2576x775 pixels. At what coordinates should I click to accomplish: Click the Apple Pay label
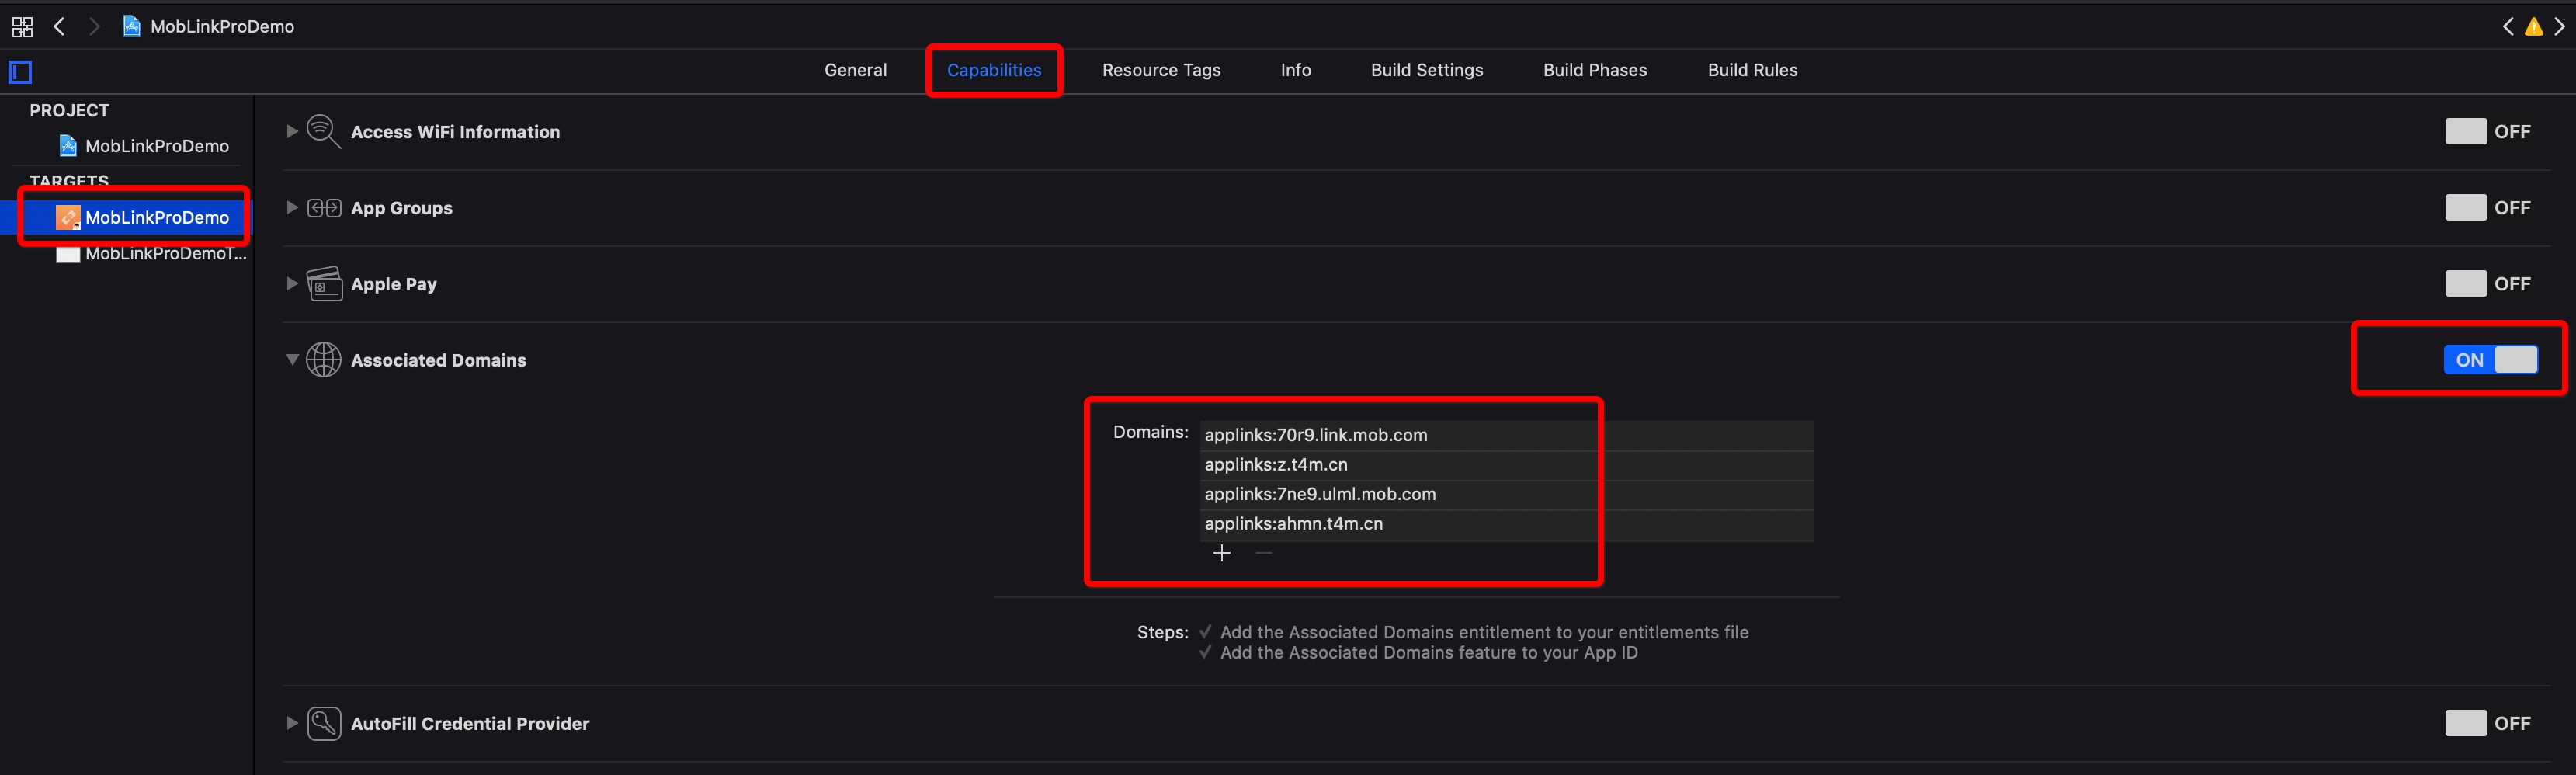click(393, 284)
